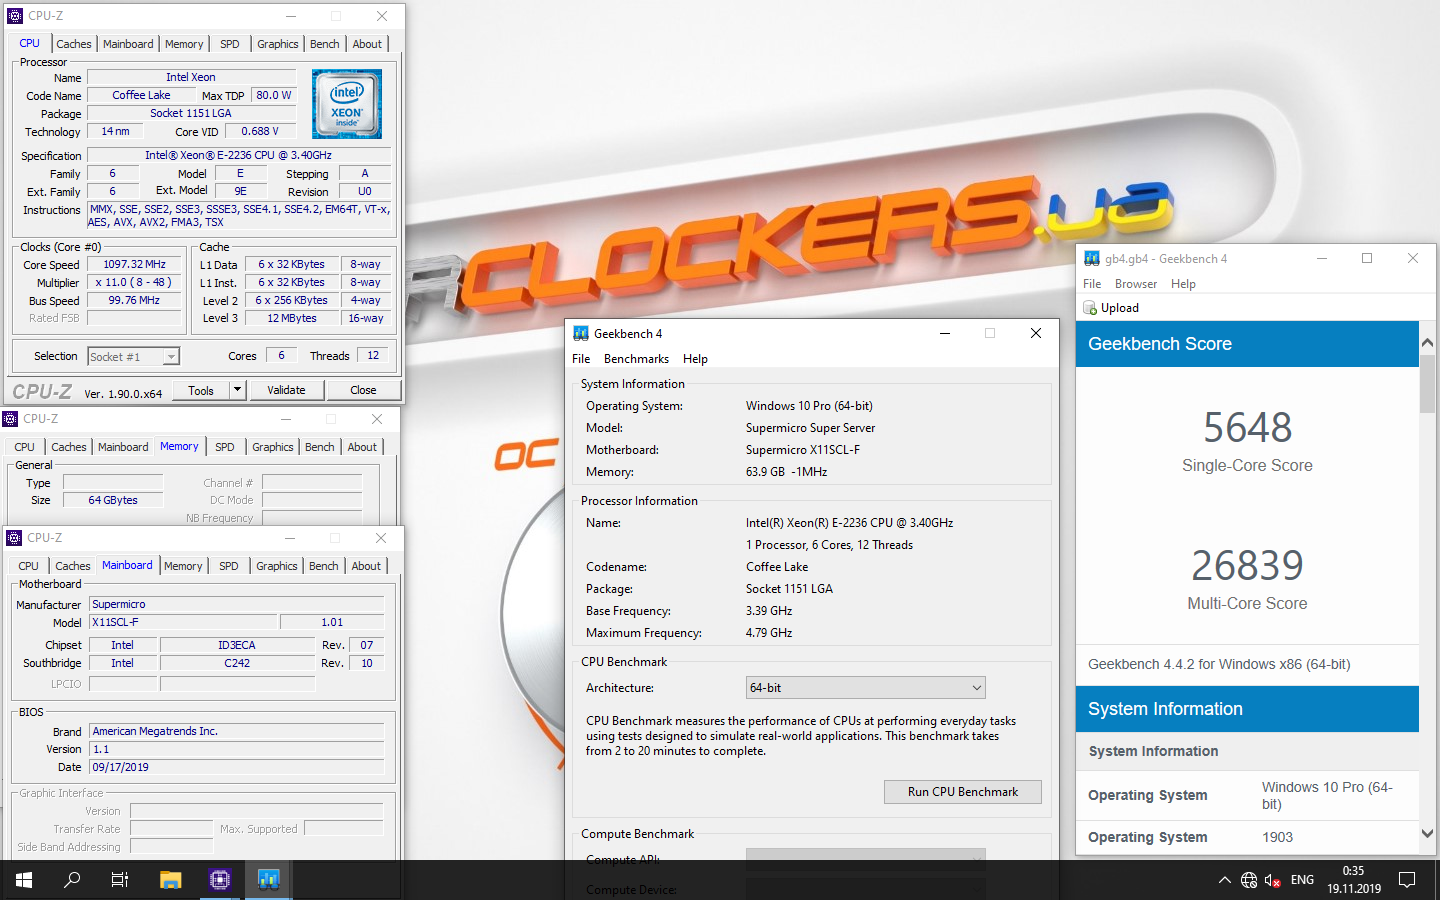
Task: Click the Intel Xeon inside logo
Action: [347, 104]
